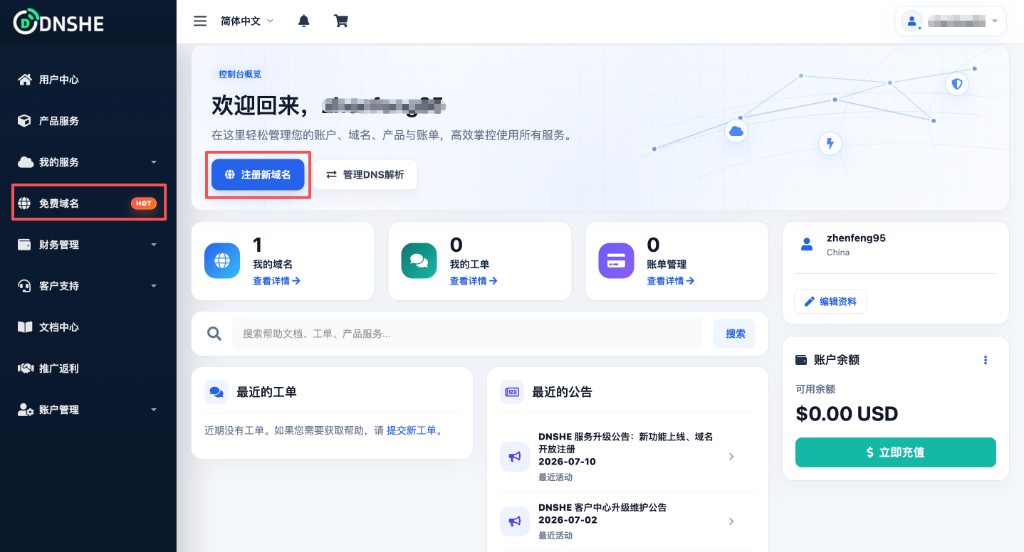The image size is (1024, 552).
Task: Click the profile person icon beside zhenfeng95
Action: click(x=807, y=244)
